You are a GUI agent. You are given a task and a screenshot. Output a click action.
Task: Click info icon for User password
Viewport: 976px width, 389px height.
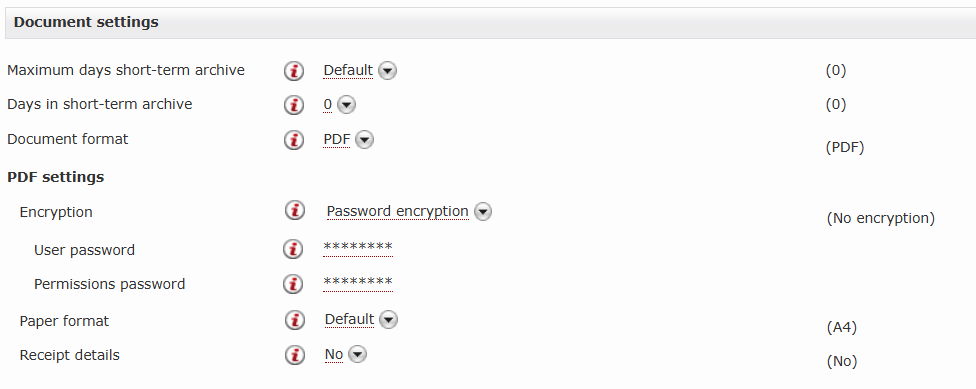(293, 250)
